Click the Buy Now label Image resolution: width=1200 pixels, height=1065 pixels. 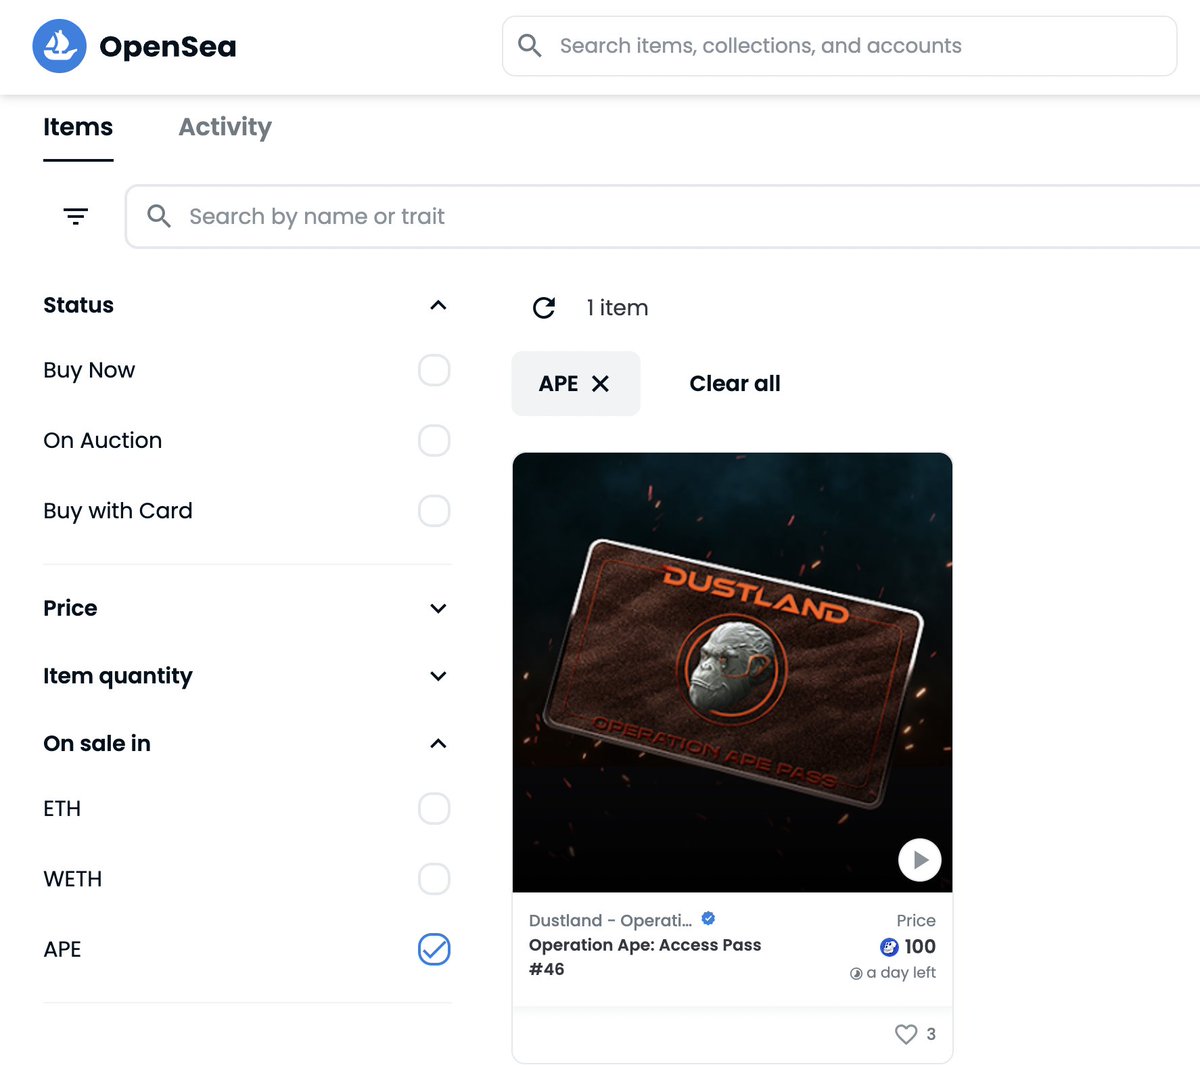tap(89, 370)
